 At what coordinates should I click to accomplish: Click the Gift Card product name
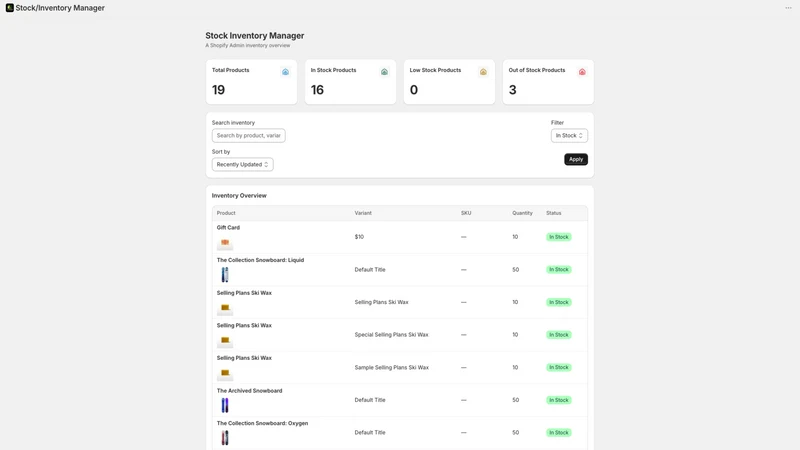click(x=228, y=228)
